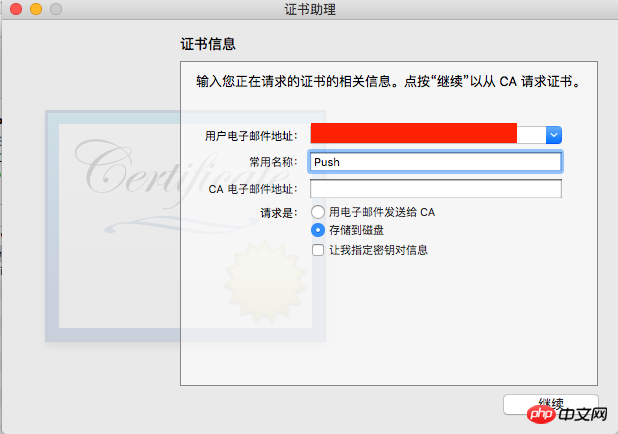Image resolution: width=618 pixels, height=434 pixels.
Task: Open the 用户电子邮件地址 dropdown arrow
Action: (554, 135)
